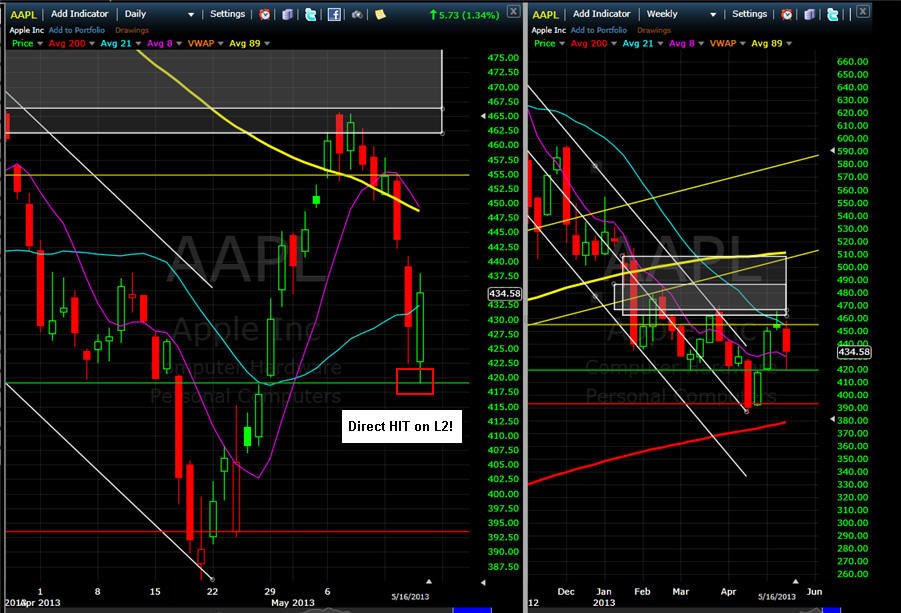Click the AAPL ticker symbol in Daily chart

23,14
